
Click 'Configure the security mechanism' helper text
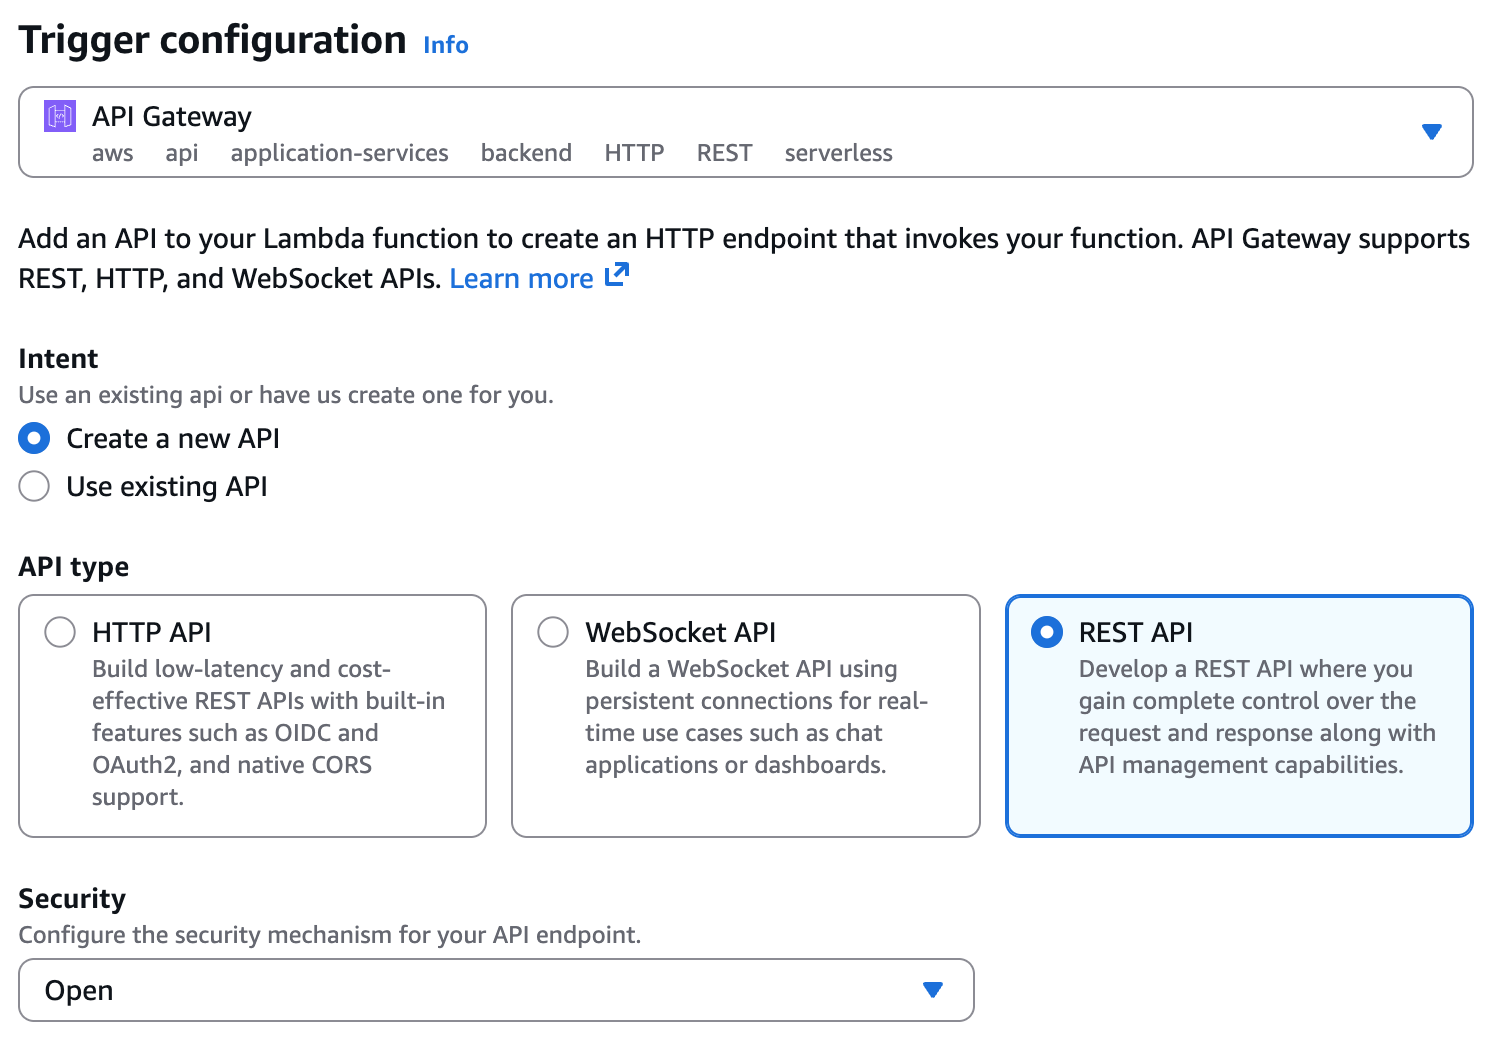330,935
